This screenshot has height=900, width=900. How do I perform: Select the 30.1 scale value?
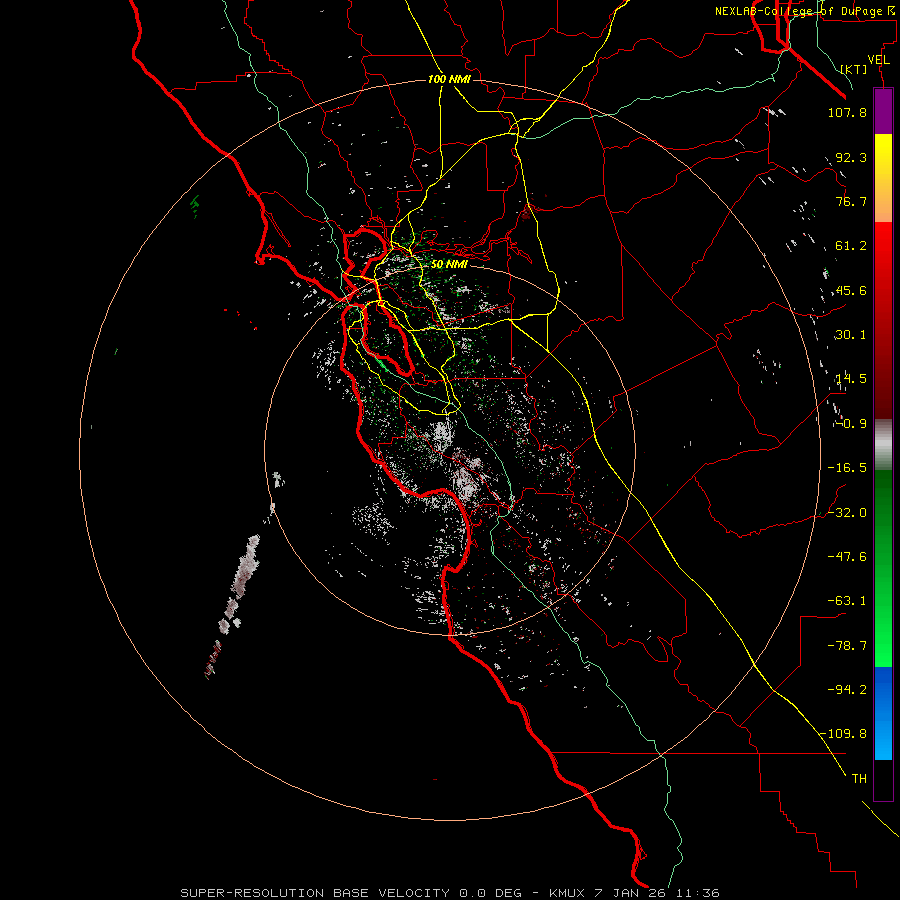851,335
